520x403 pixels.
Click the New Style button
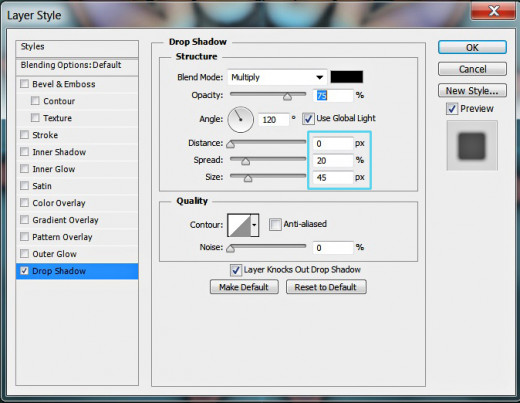click(x=472, y=91)
